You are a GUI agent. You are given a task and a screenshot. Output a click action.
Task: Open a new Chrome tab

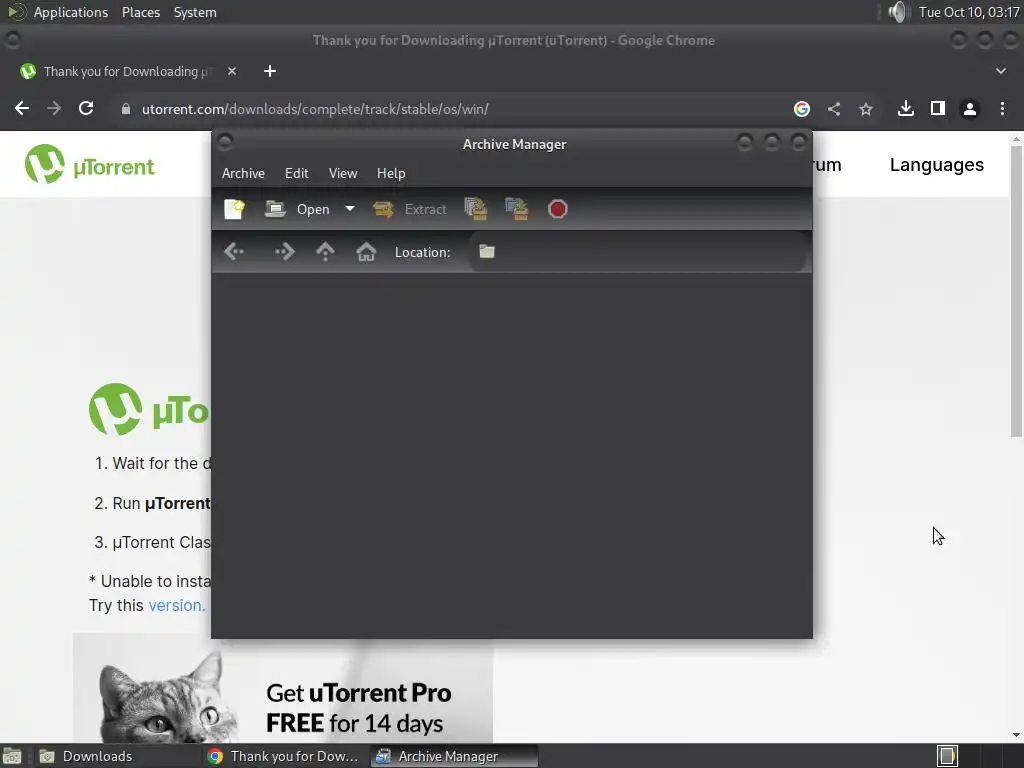[x=270, y=71]
